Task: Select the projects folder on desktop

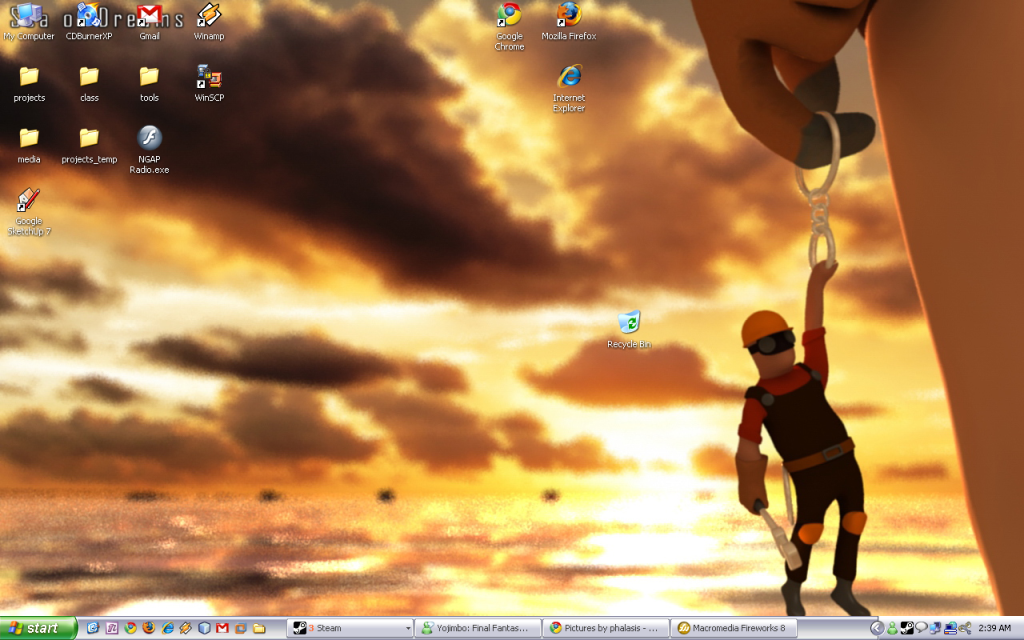Action: coord(29,84)
